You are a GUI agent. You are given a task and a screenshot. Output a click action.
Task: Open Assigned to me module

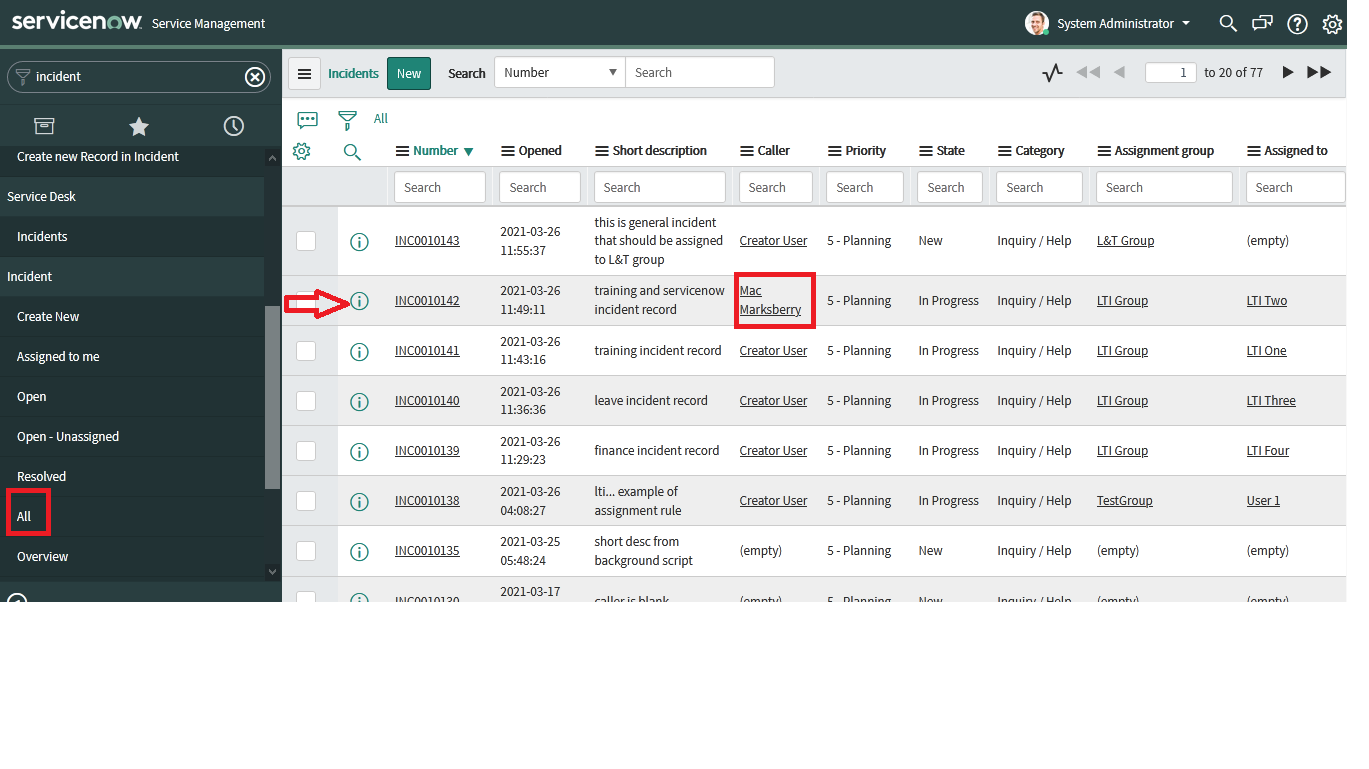point(58,356)
